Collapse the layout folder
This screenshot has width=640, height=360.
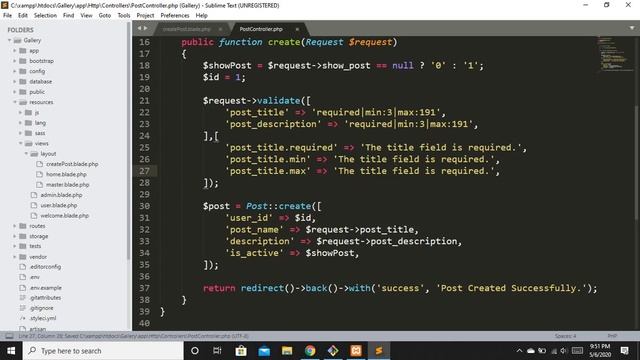click(x=26, y=154)
